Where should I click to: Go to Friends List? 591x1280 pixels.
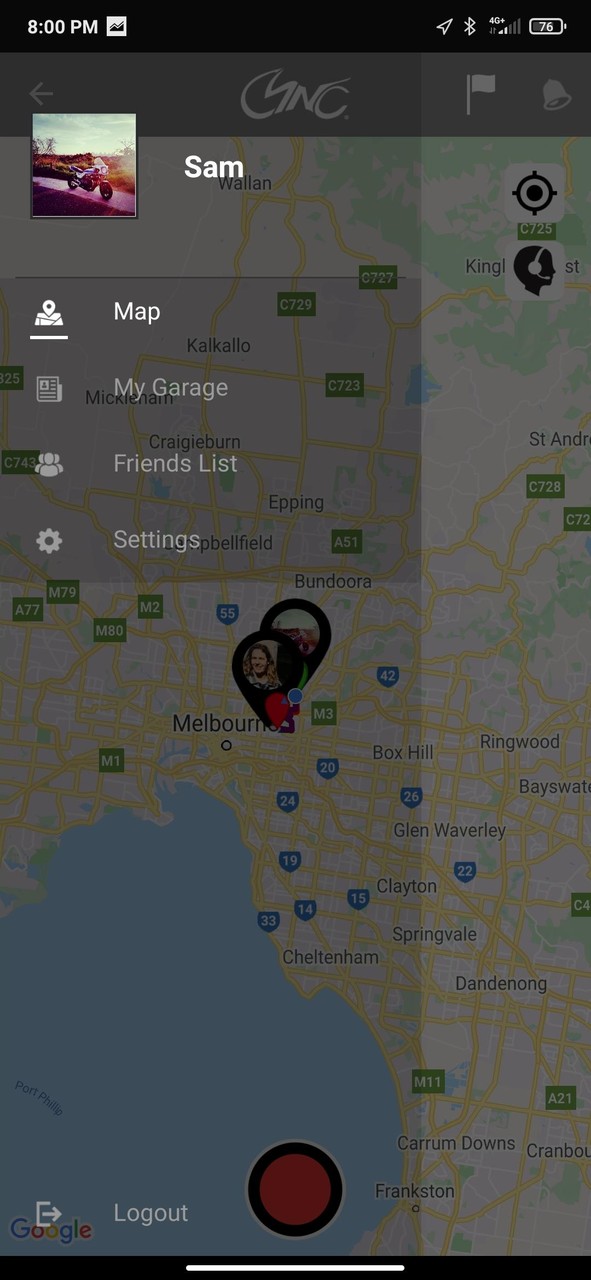[x=175, y=464]
